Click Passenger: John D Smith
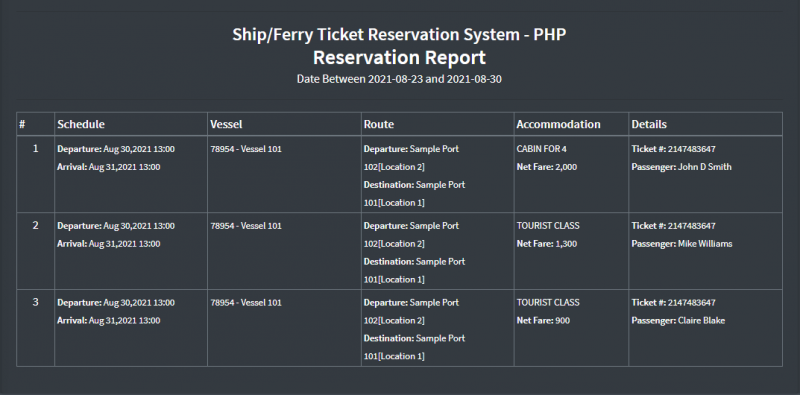800x395 pixels. pos(682,167)
